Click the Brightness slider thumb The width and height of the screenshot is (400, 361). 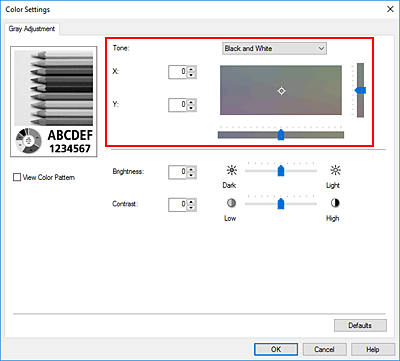click(x=281, y=170)
